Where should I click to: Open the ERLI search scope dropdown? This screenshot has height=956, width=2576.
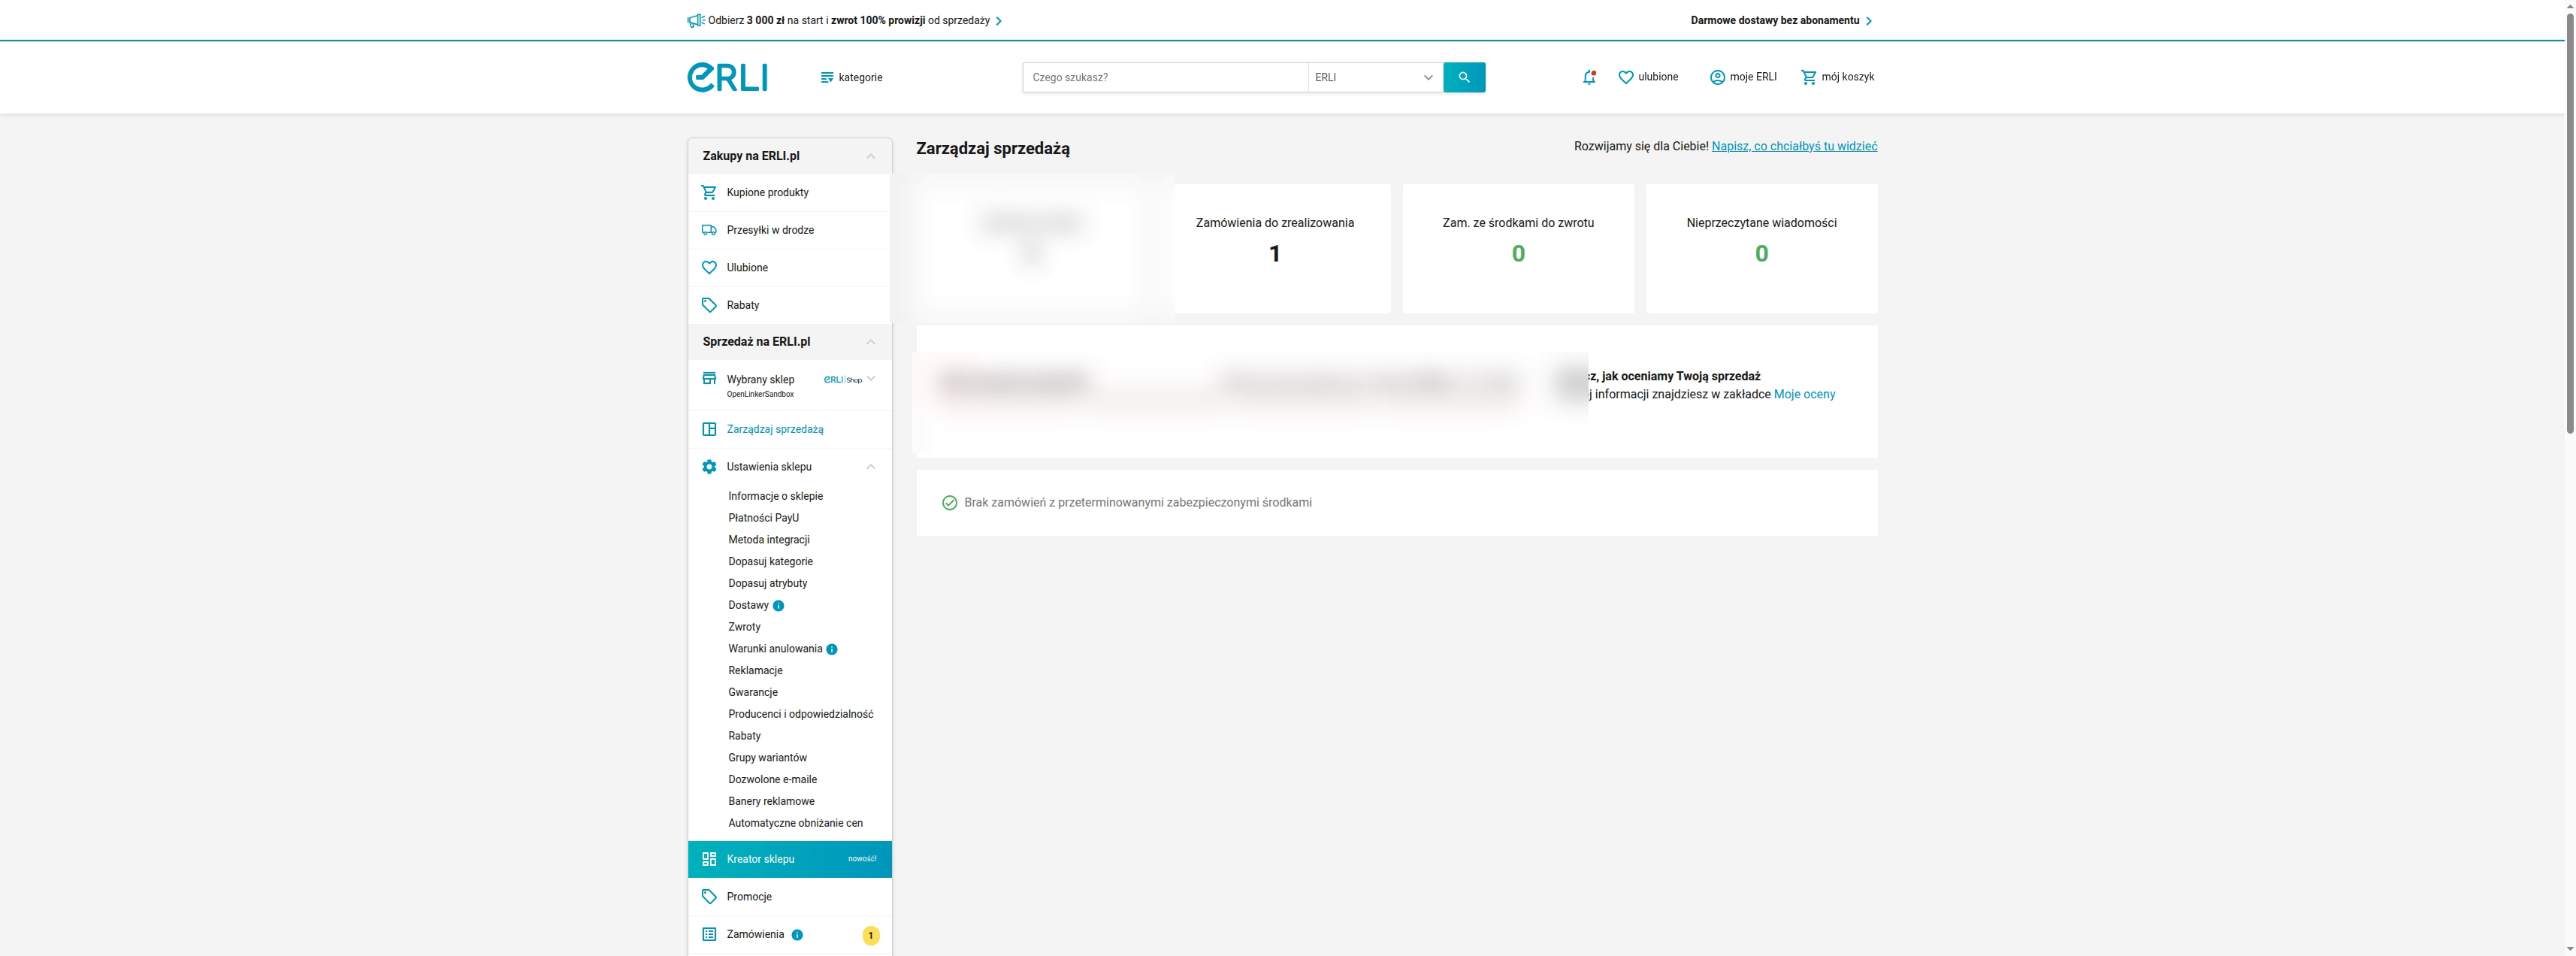(x=1375, y=77)
